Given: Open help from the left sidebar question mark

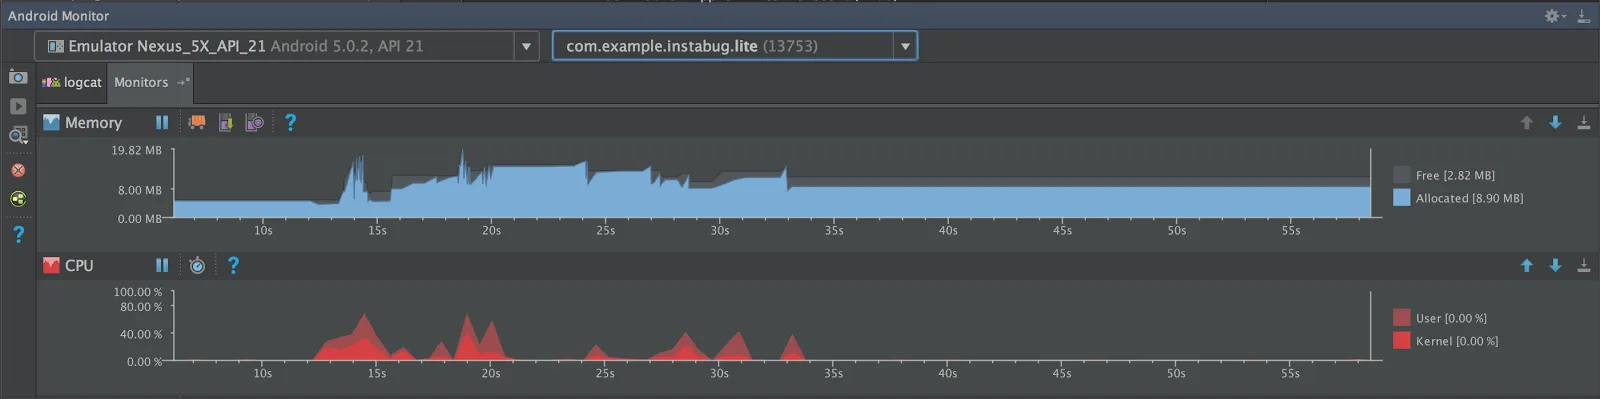Looking at the screenshot, I should tap(18, 234).
